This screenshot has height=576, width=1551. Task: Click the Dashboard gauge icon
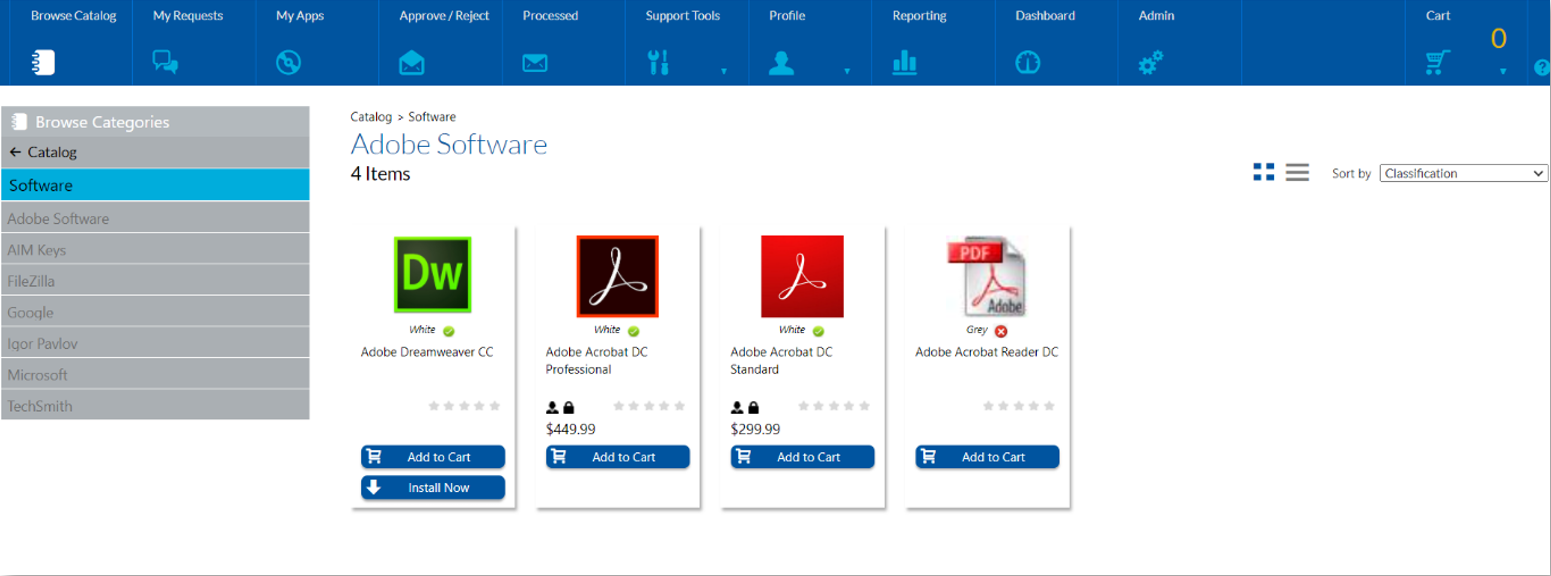(x=1027, y=63)
